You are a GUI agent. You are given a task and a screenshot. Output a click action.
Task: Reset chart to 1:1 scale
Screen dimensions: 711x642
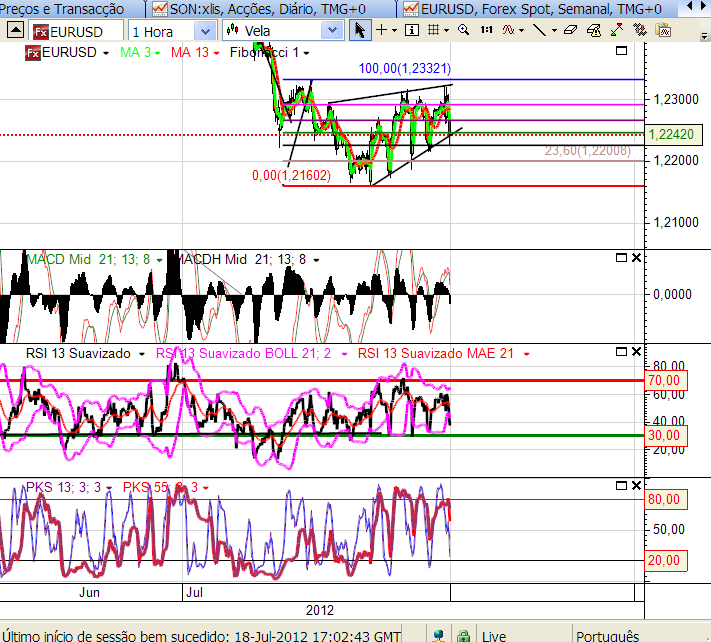pos(487,30)
